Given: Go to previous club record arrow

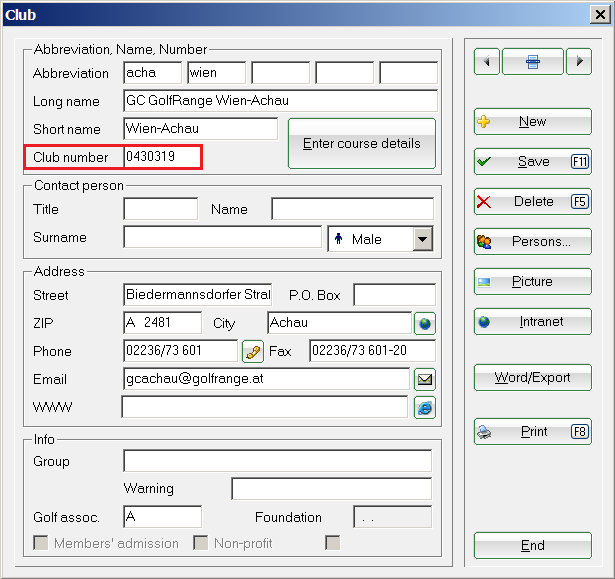Looking at the screenshot, I should 487,62.
